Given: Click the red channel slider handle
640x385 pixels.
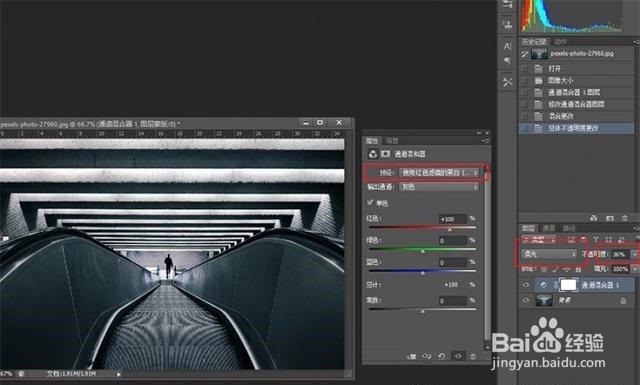Looking at the screenshot, I should 449,229.
